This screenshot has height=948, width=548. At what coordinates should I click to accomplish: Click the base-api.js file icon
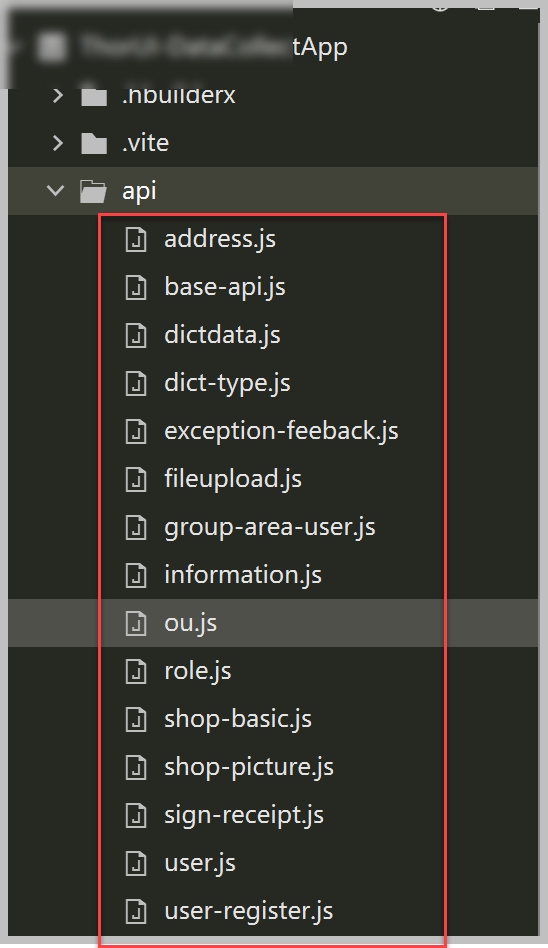tap(135, 287)
